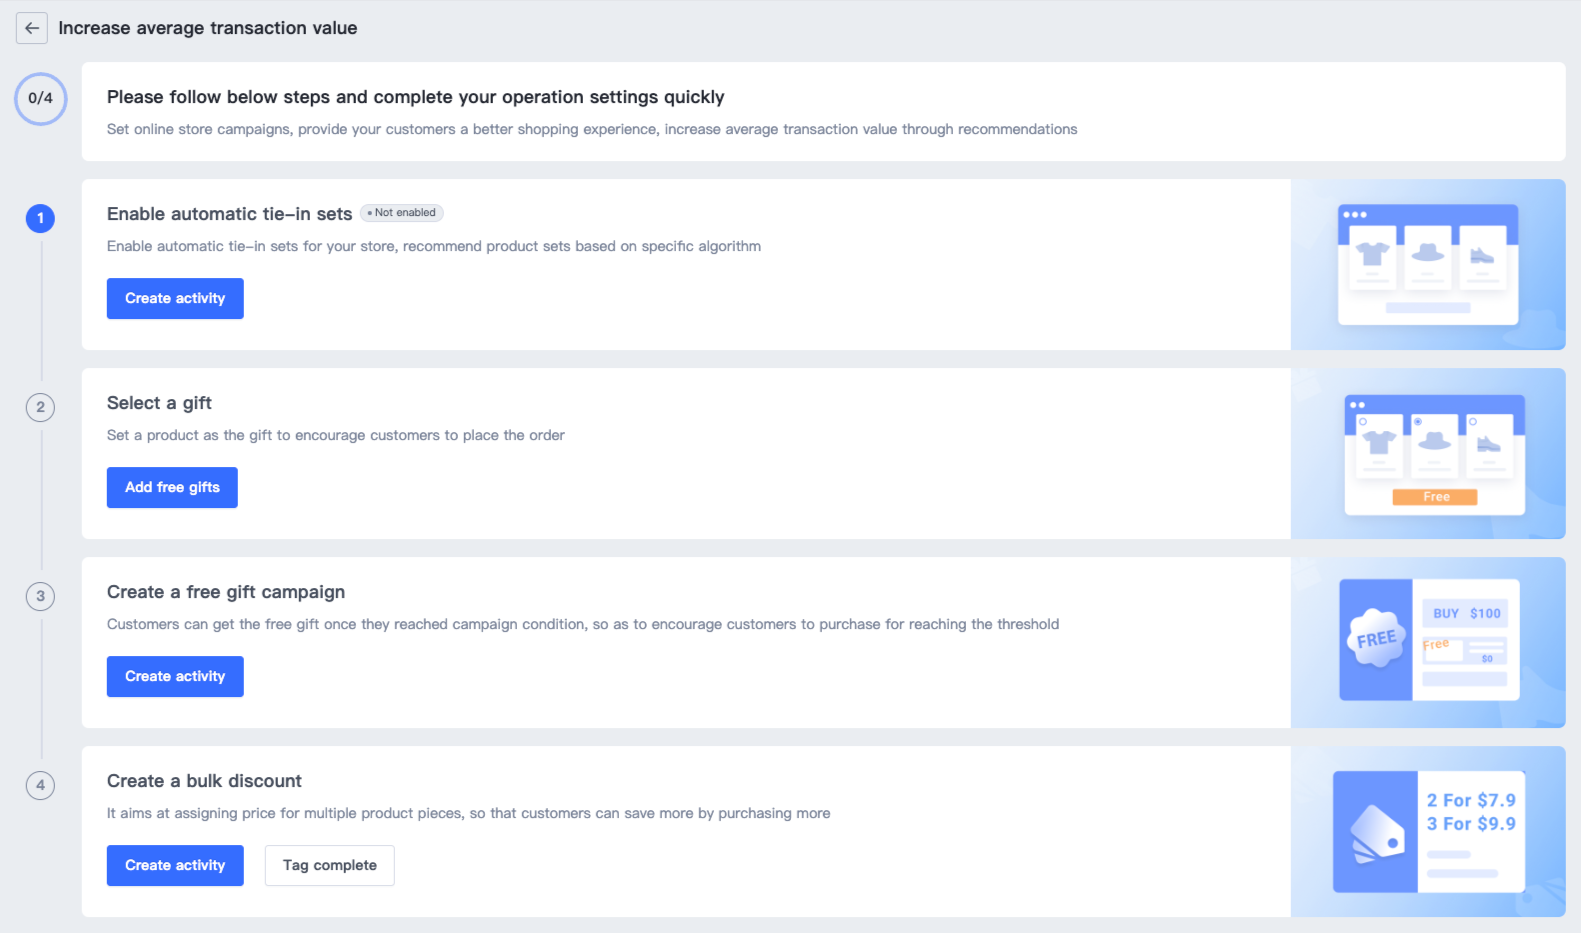Viewport: 1581px width, 933px height.
Task: Open the bulk discount price tag illustration
Action: [1428, 831]
